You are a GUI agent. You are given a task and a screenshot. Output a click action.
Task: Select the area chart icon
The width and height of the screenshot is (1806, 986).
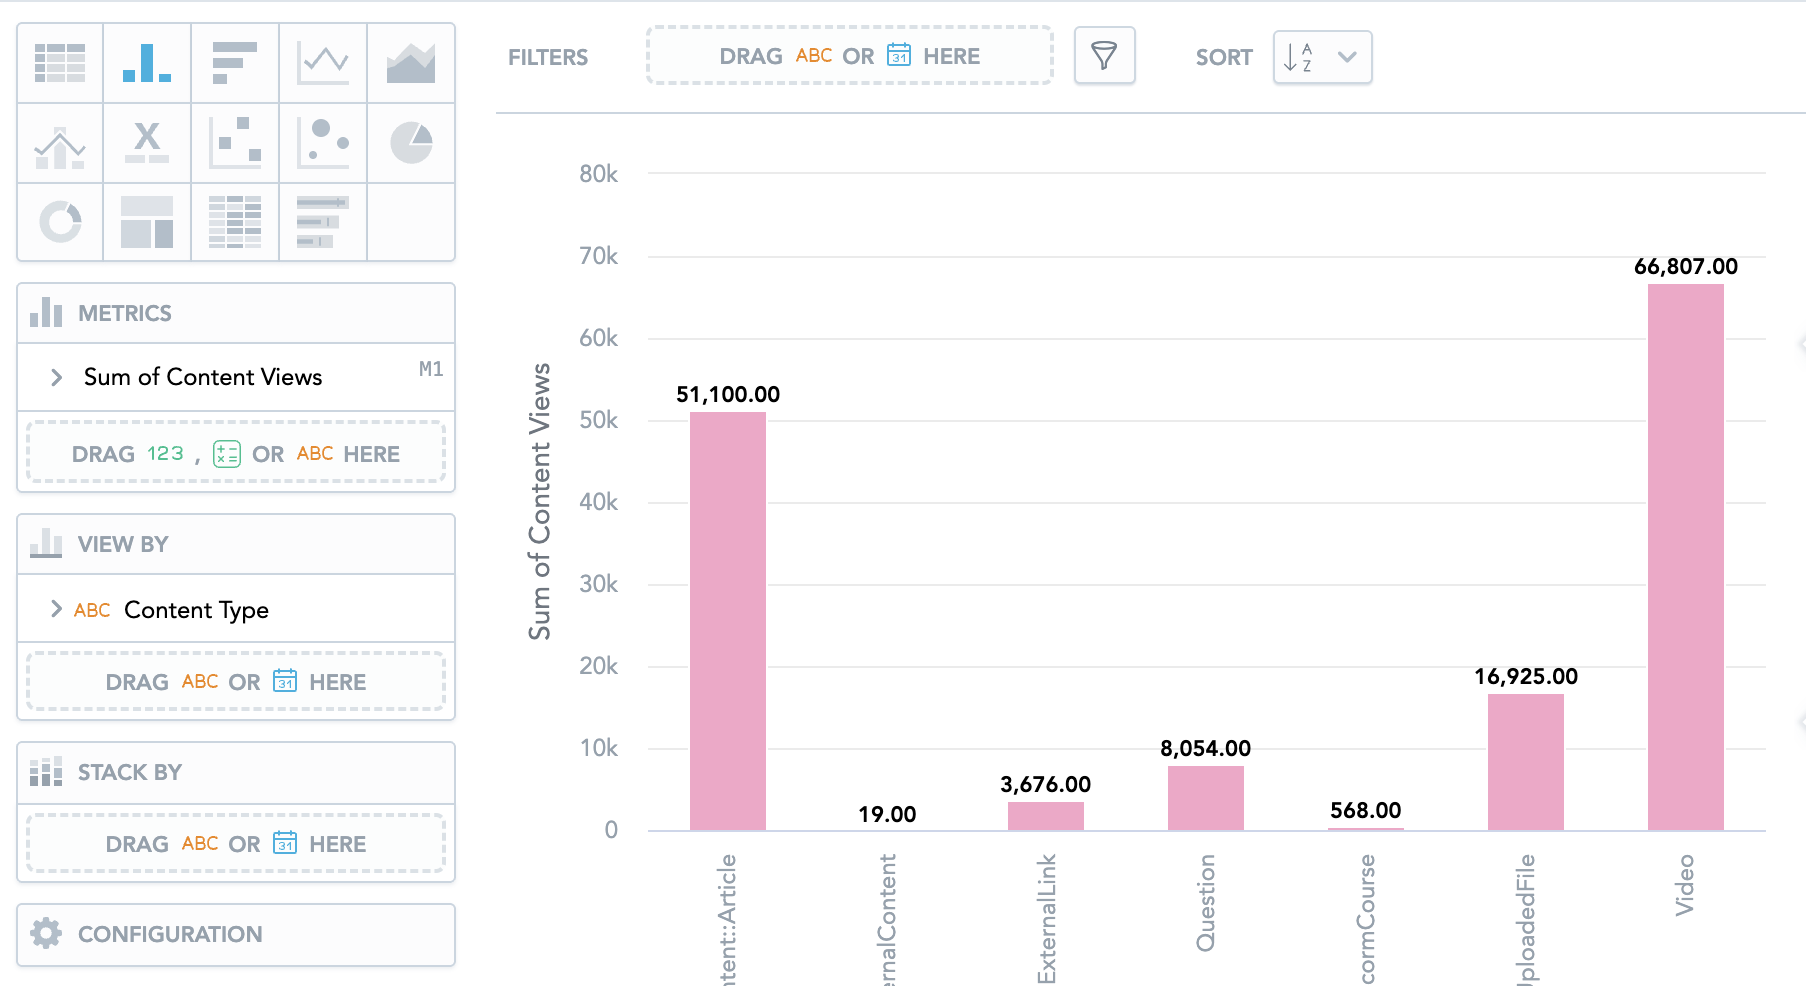[x=411, y=63]
